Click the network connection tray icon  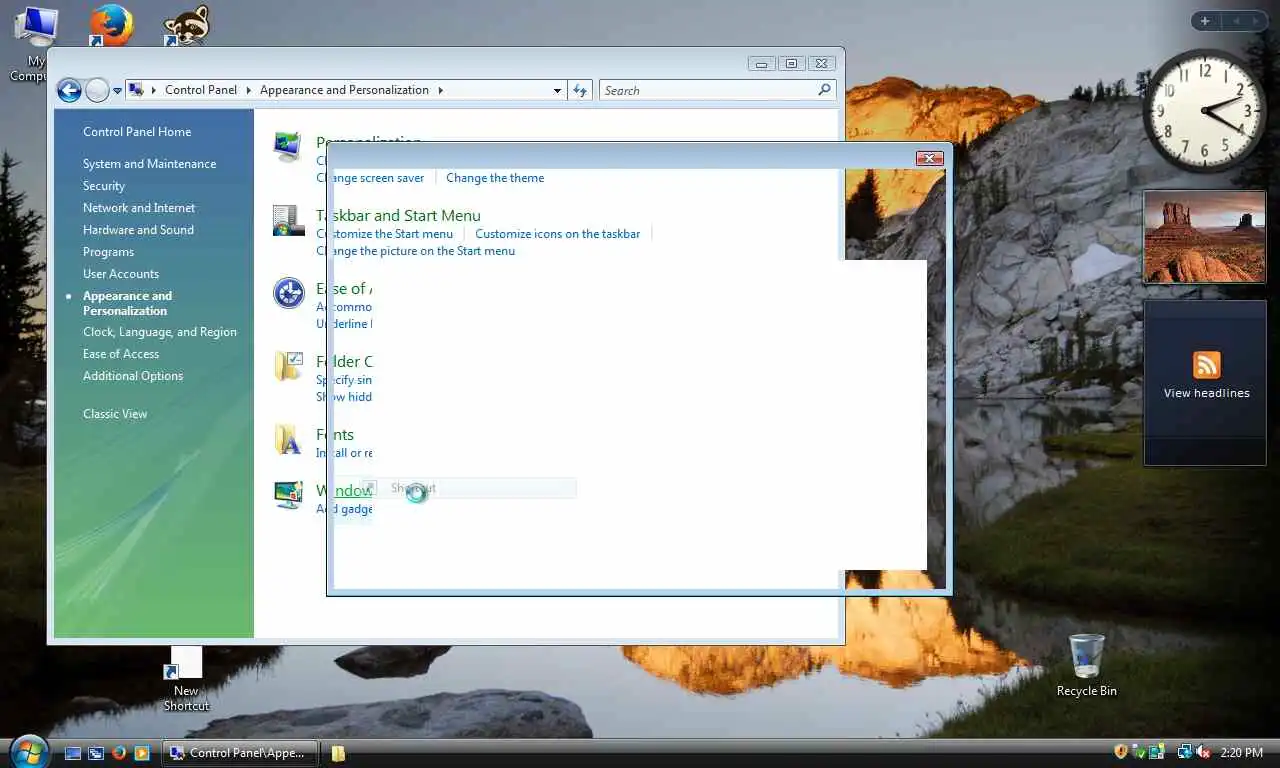1185,752
